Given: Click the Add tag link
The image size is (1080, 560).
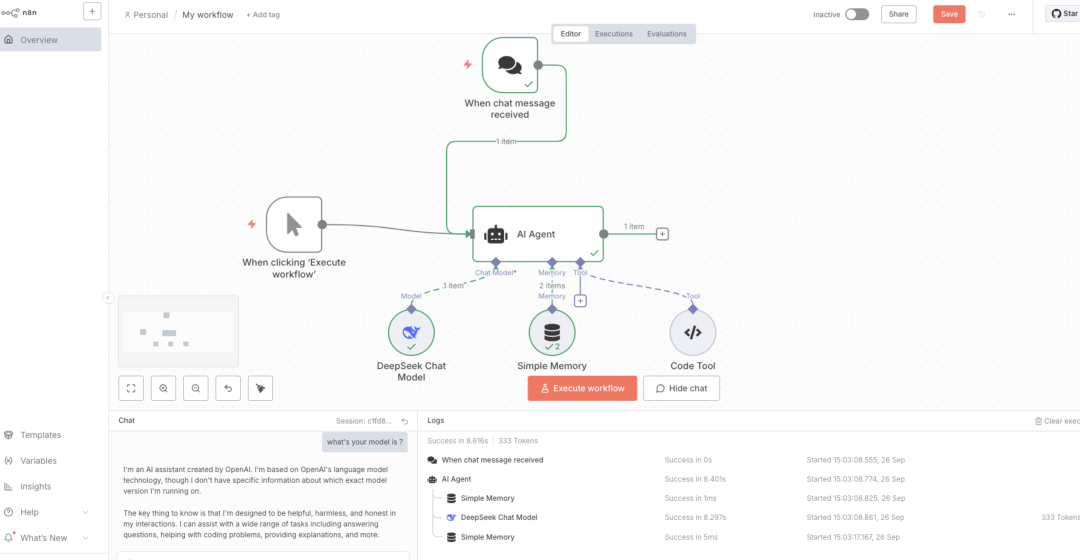Looking at the screenshot, I should [x=262, y=14].
